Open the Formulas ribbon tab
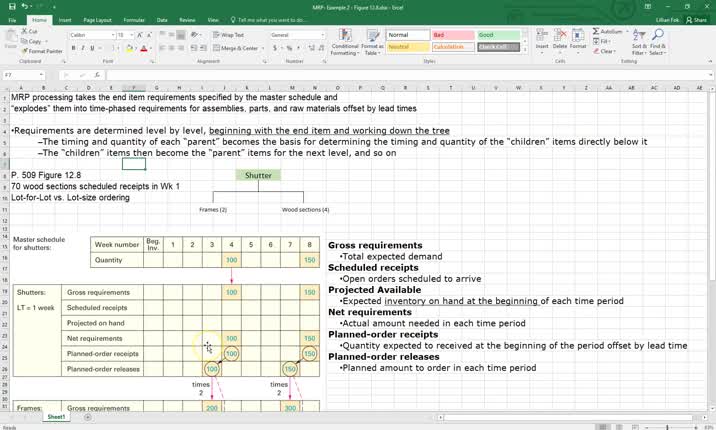The image size is (716, 430). [133, 20]
